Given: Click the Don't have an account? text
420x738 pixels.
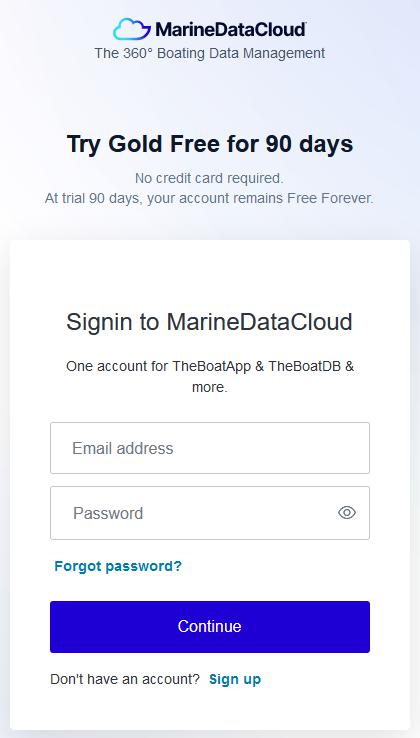Looking at the screenshot, I should [x=125, y=679].
